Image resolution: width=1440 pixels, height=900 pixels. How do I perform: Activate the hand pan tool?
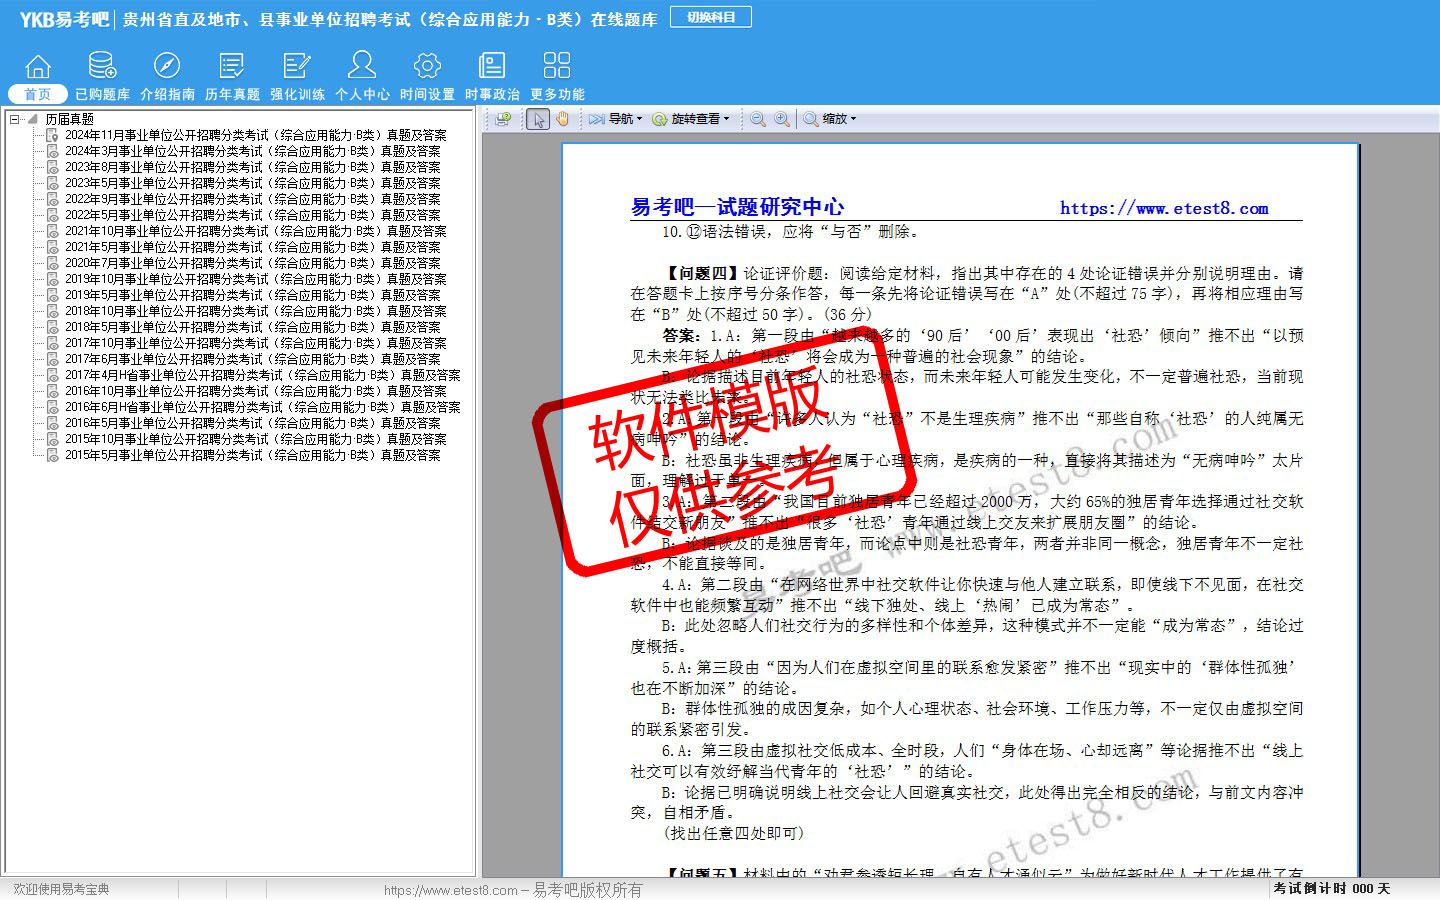click(x=563, y=119)
